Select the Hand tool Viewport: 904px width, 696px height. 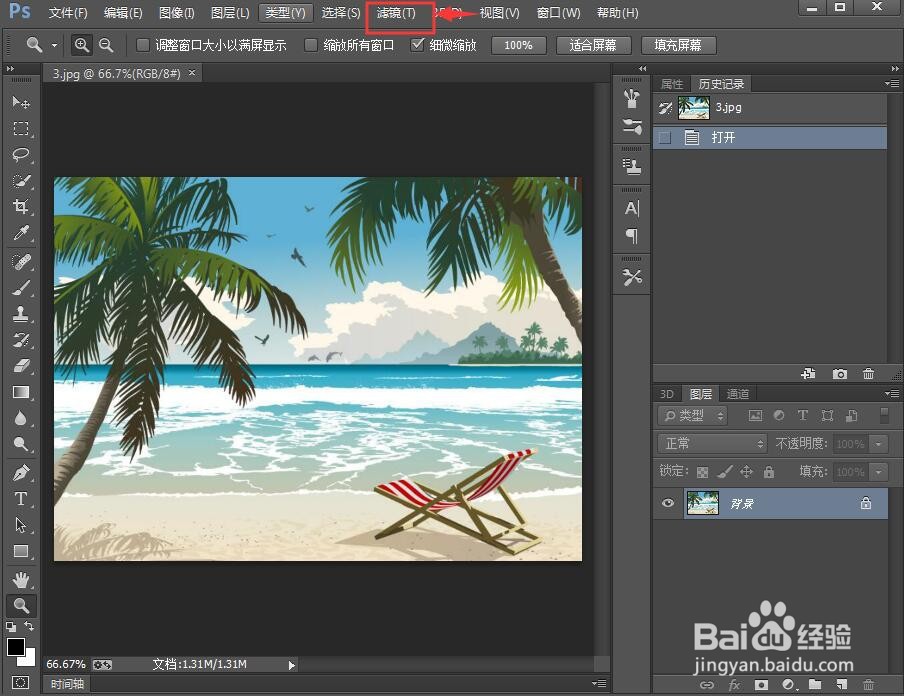[x=21, y=580]
